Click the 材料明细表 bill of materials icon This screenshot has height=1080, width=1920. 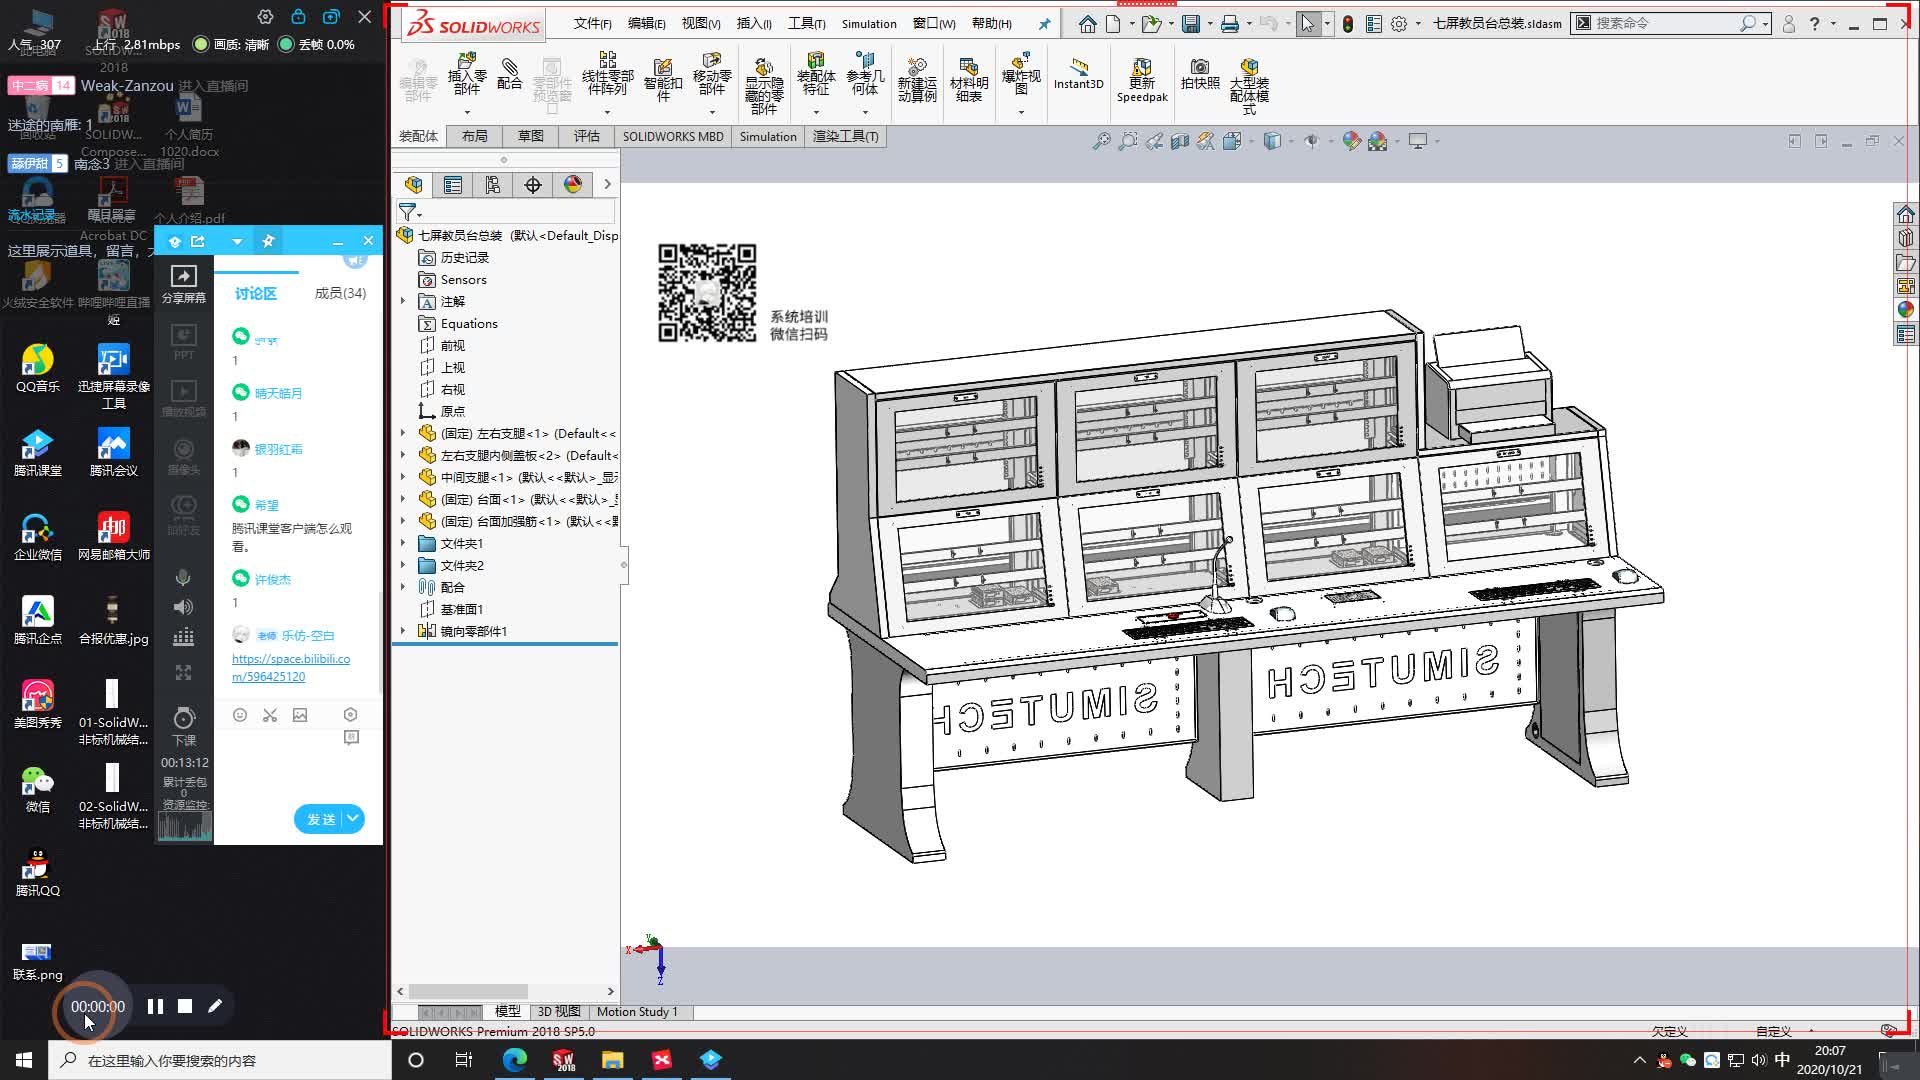(968, 78)
